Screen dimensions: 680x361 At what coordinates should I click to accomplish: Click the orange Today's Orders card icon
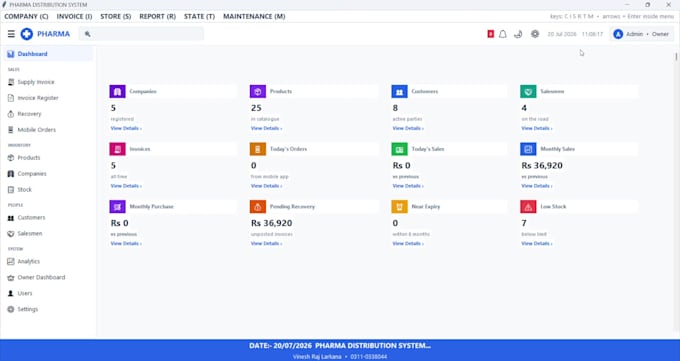pyautogui.click(x=258, y=149)
